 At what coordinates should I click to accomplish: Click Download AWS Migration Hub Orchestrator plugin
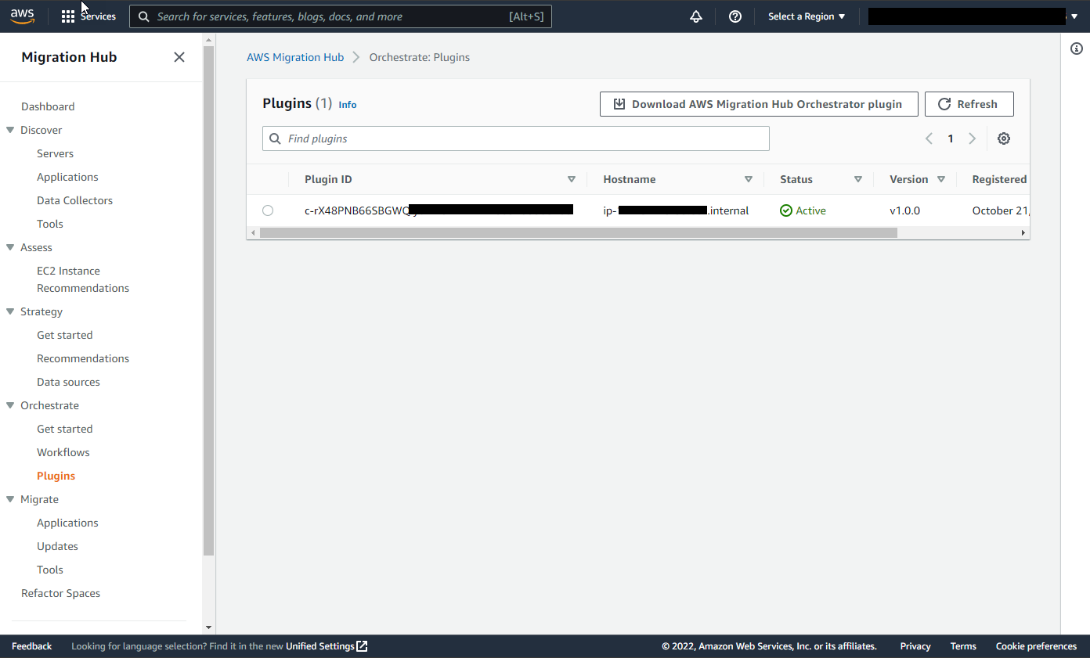[x=759, y=104]
